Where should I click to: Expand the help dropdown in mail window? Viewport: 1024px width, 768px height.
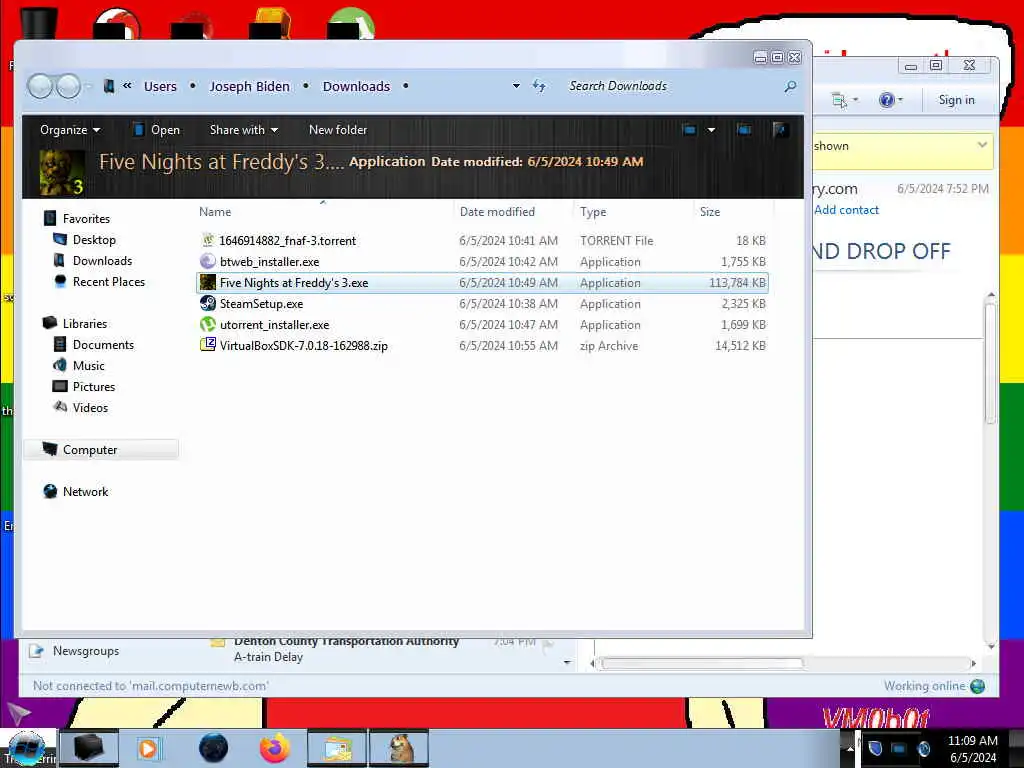pyautogui.click(x=900, y=100)
